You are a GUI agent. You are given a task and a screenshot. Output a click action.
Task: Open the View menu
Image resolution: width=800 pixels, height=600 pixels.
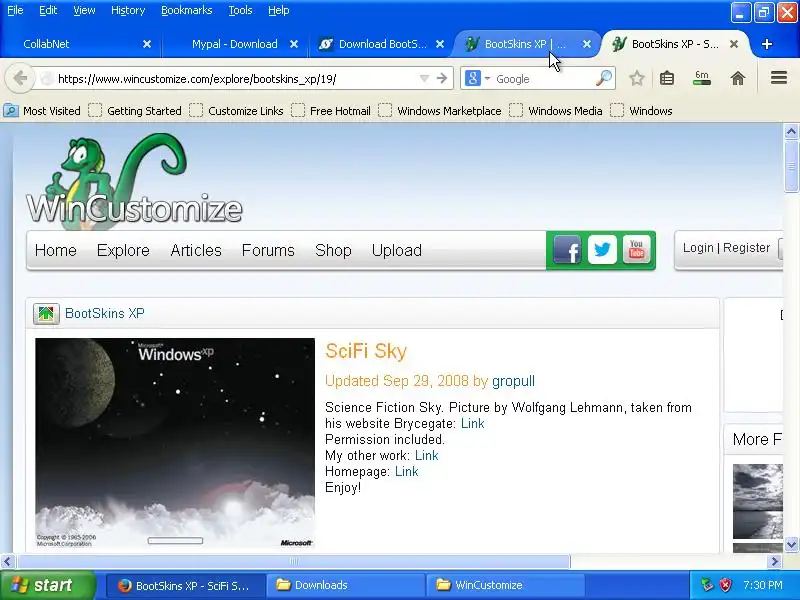click(x=84, y=10)
